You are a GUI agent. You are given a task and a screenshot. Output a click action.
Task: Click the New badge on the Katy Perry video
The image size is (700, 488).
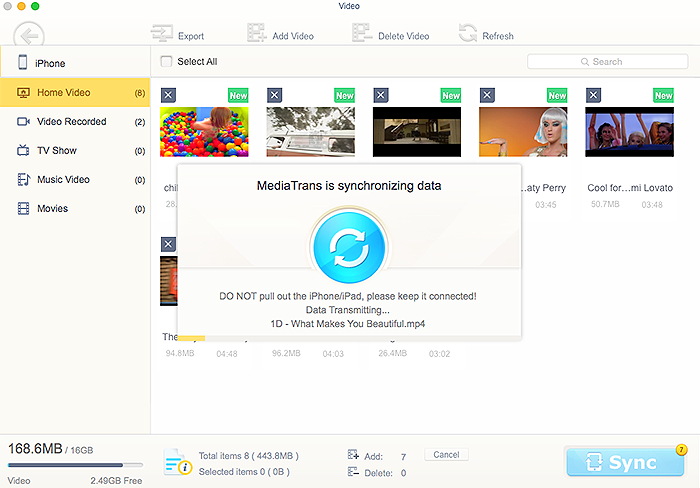pos(558,96)
